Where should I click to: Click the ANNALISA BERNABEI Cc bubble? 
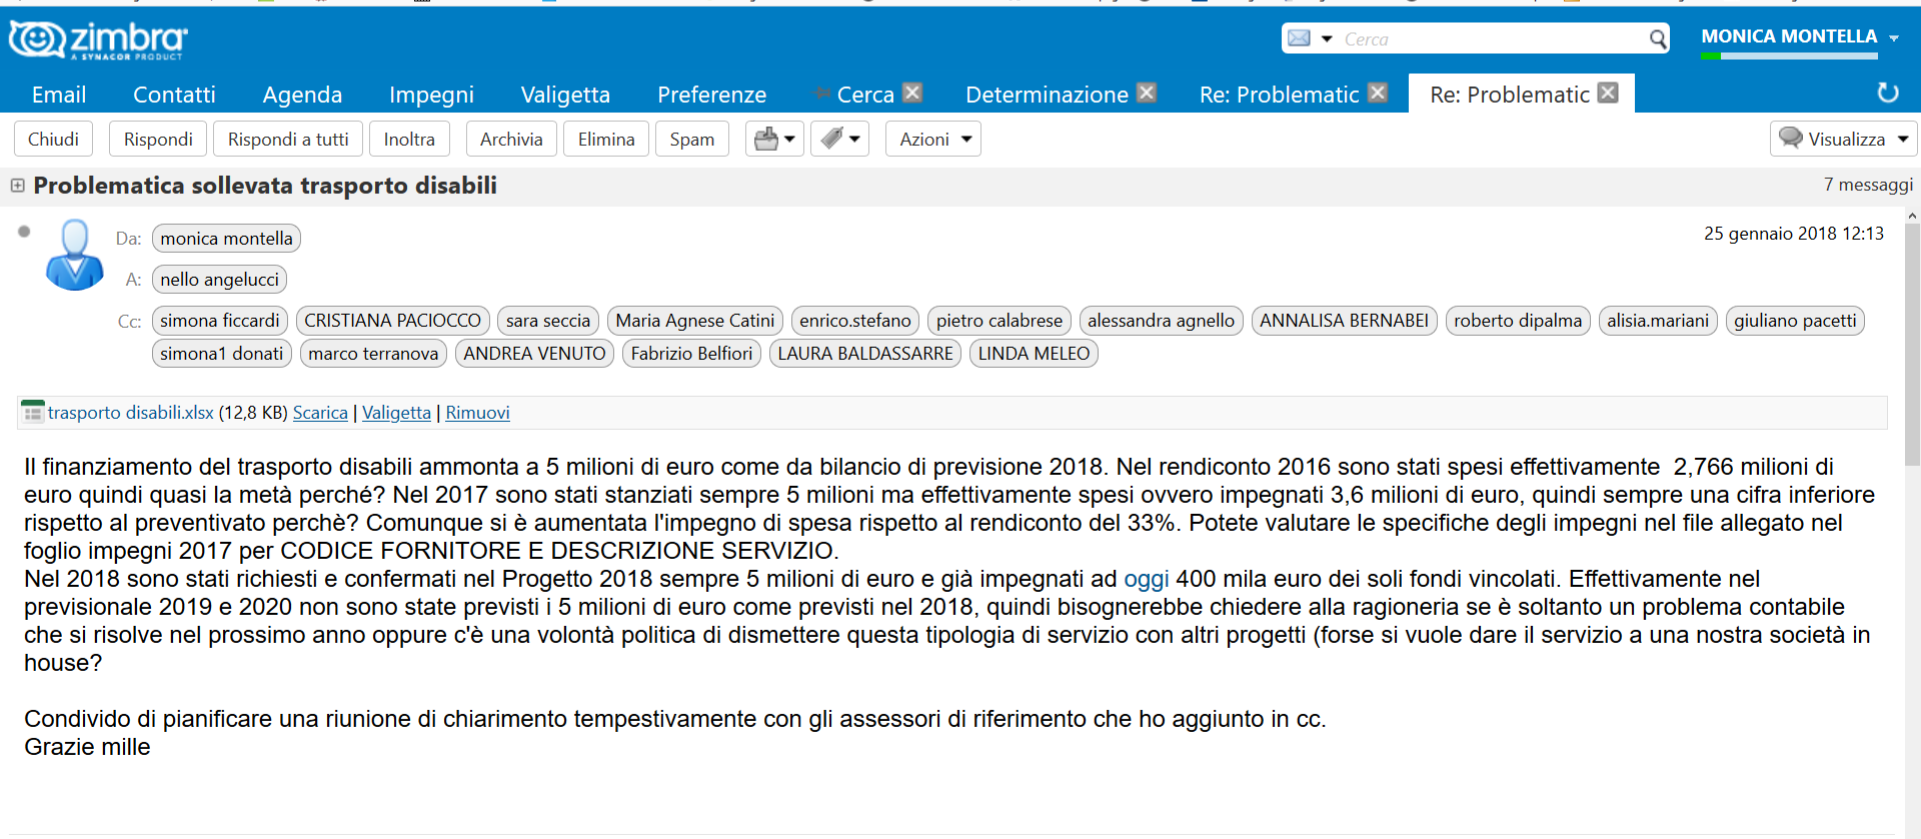coord(1344,320)
